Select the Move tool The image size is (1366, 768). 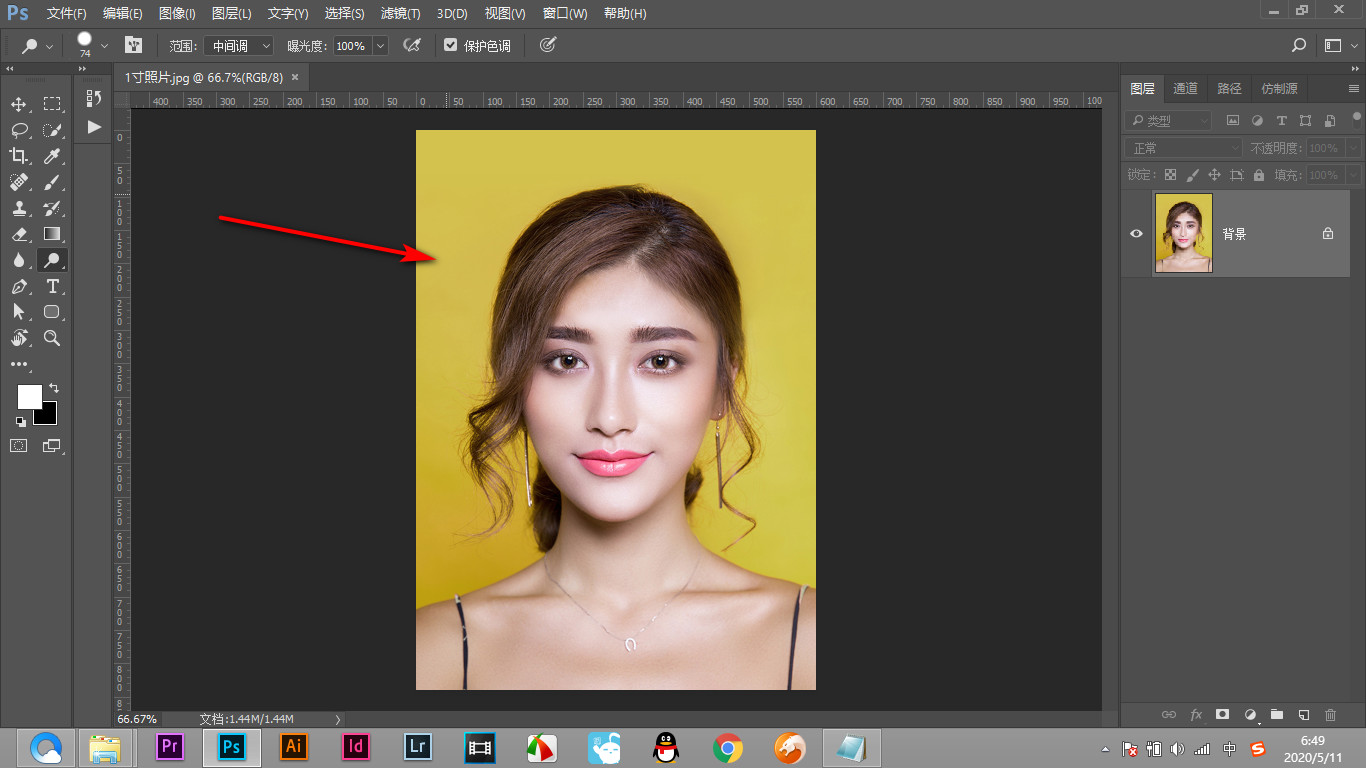point(19,104)
